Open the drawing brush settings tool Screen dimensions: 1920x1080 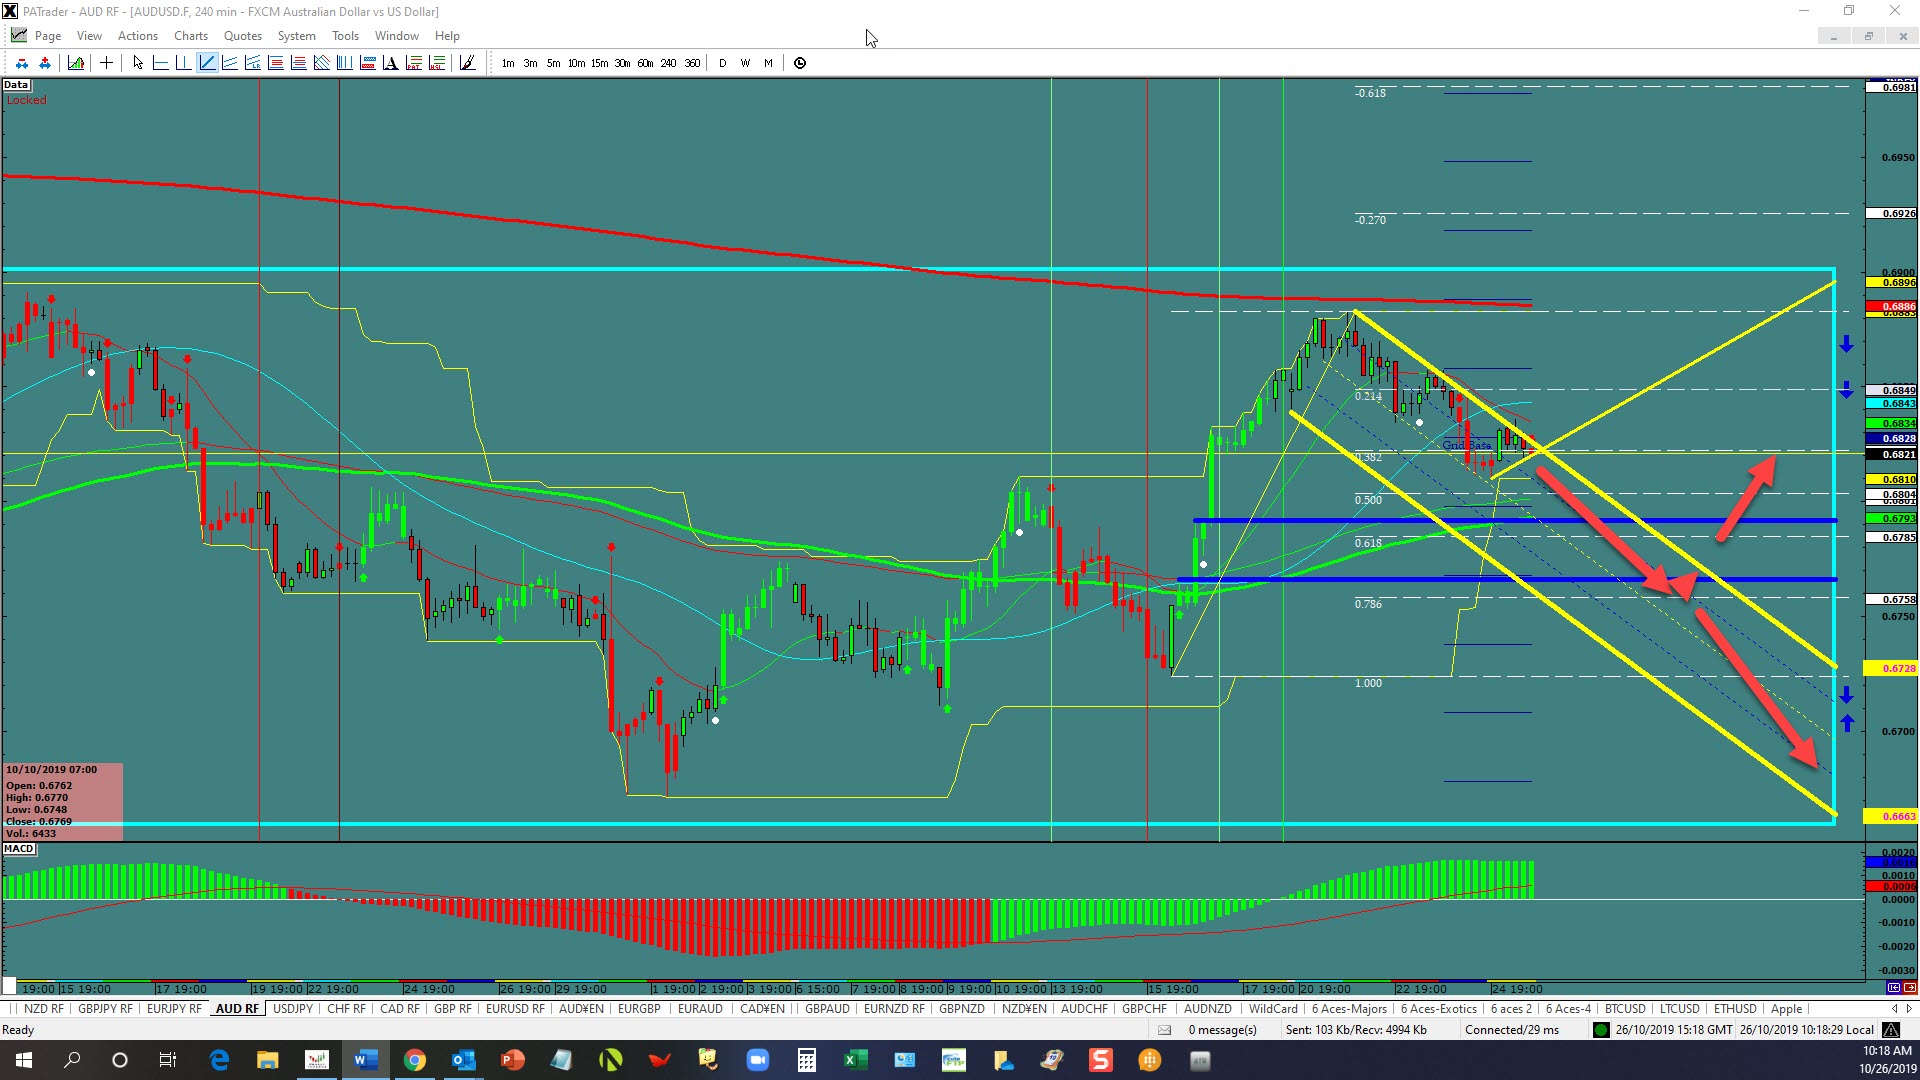[x=466, y=63]
